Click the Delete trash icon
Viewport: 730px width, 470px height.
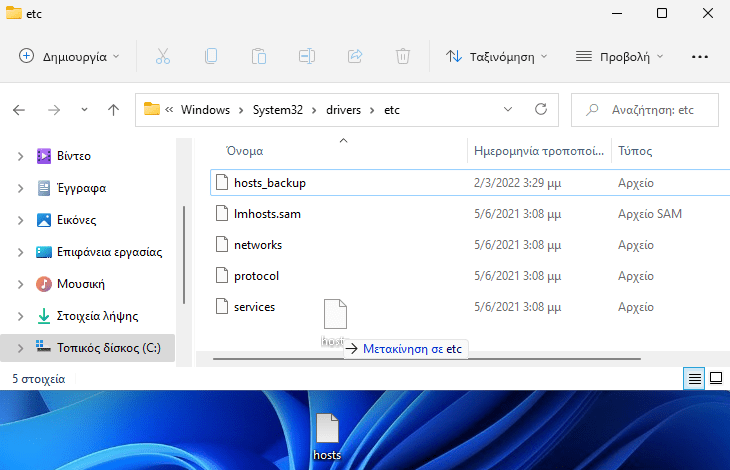point(403,56)
